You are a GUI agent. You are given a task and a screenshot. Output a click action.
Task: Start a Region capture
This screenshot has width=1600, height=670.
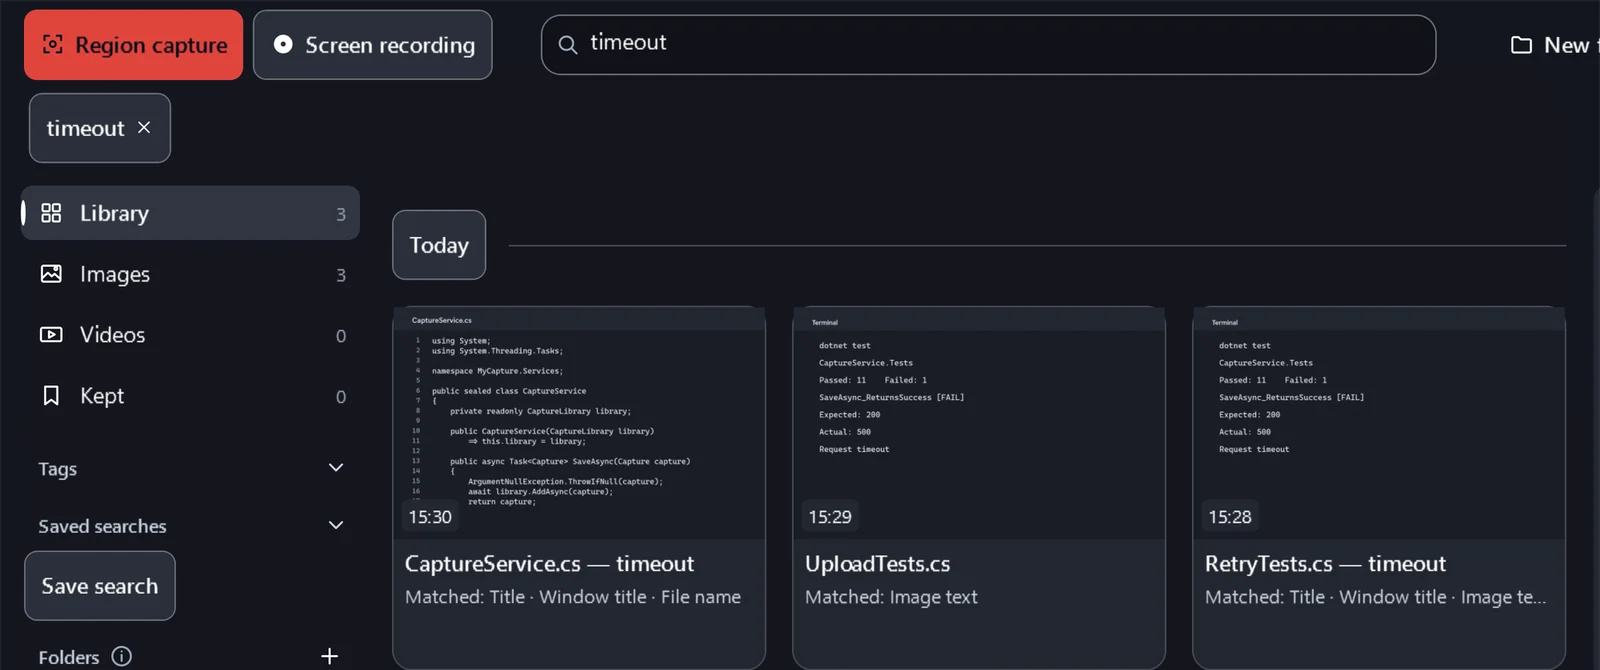133,45
